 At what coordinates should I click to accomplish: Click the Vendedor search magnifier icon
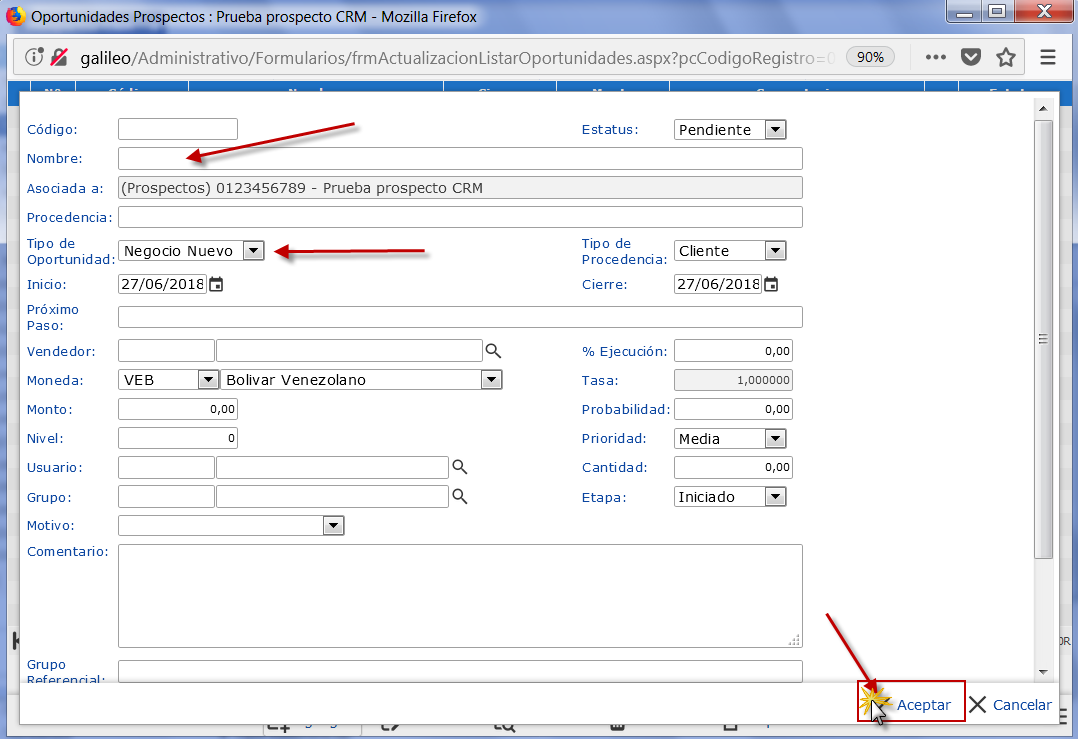pyautogui.click(x=493, y=351)
